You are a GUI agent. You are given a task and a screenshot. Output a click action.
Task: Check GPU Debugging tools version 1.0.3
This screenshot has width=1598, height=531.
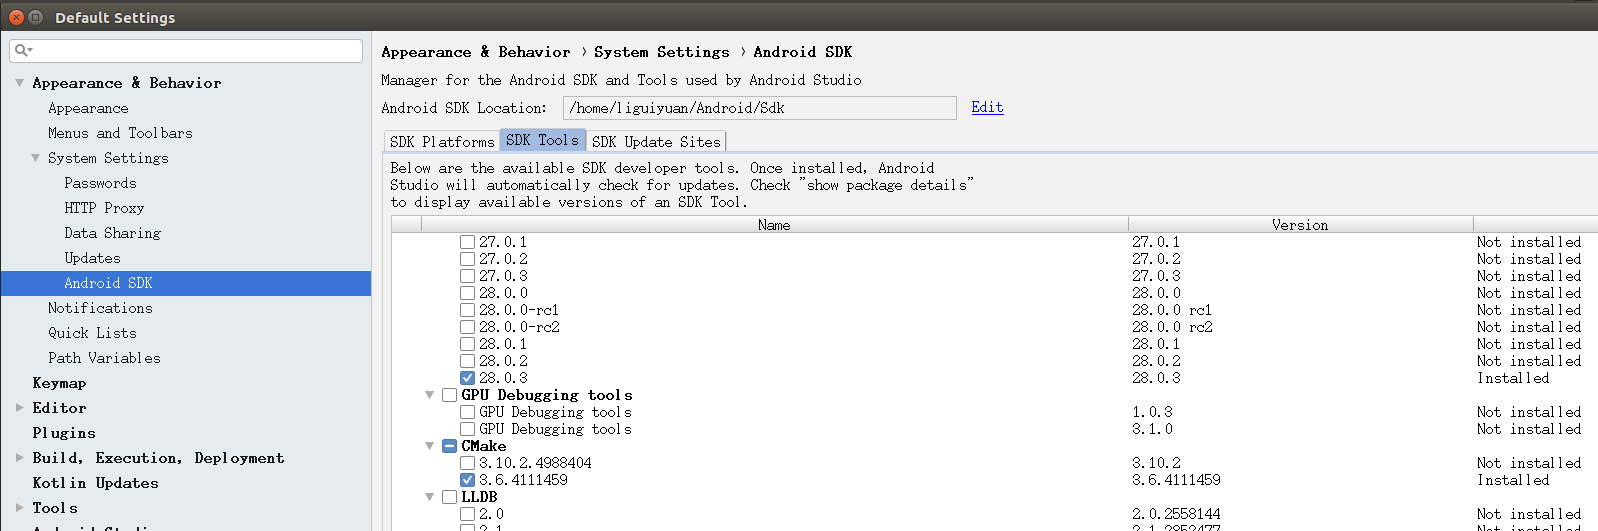tap(467, 412)
